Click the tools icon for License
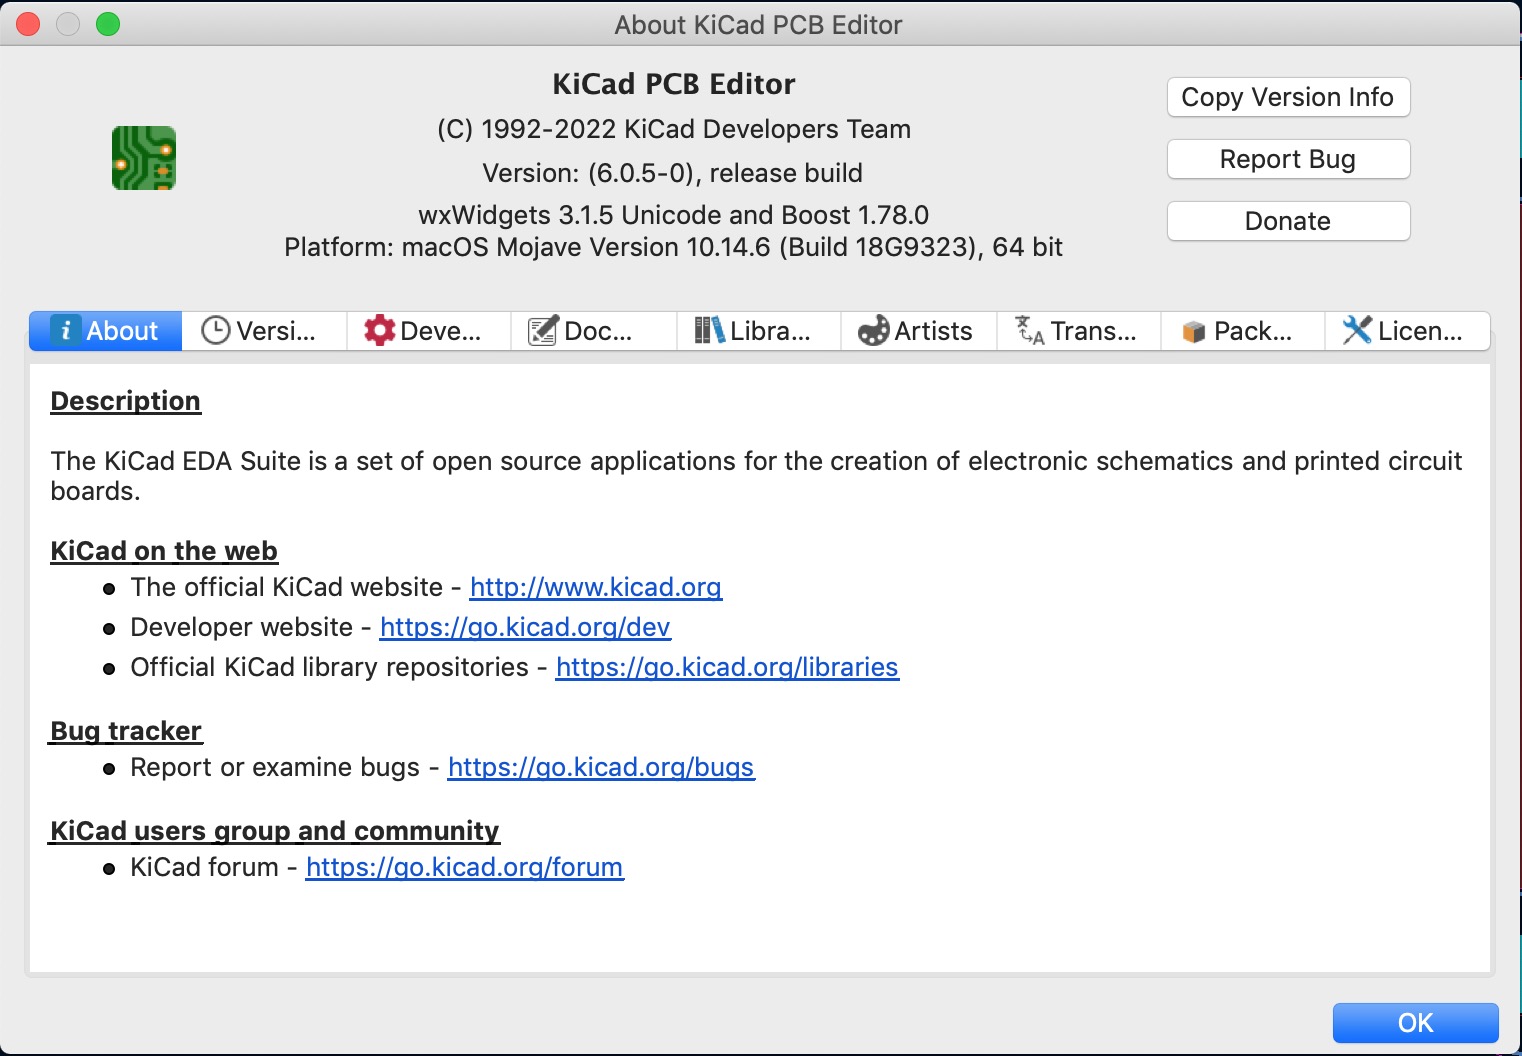This screenshot has height=1056, width=1522. click(1357, 330)
